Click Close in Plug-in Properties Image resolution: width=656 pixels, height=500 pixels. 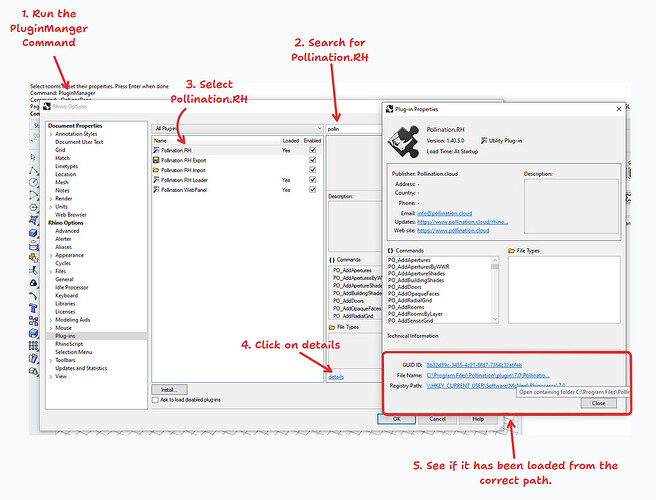point(598,403)
